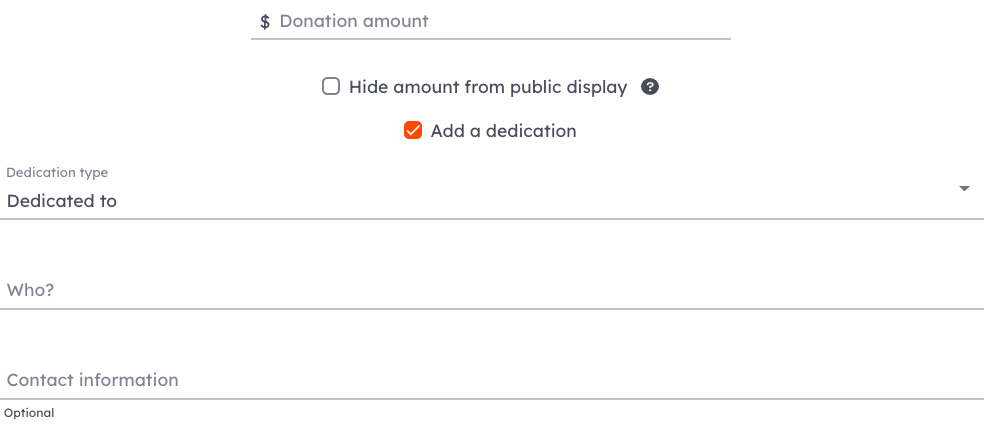Click the "Optional" helper text

click(x=29, y=413)
